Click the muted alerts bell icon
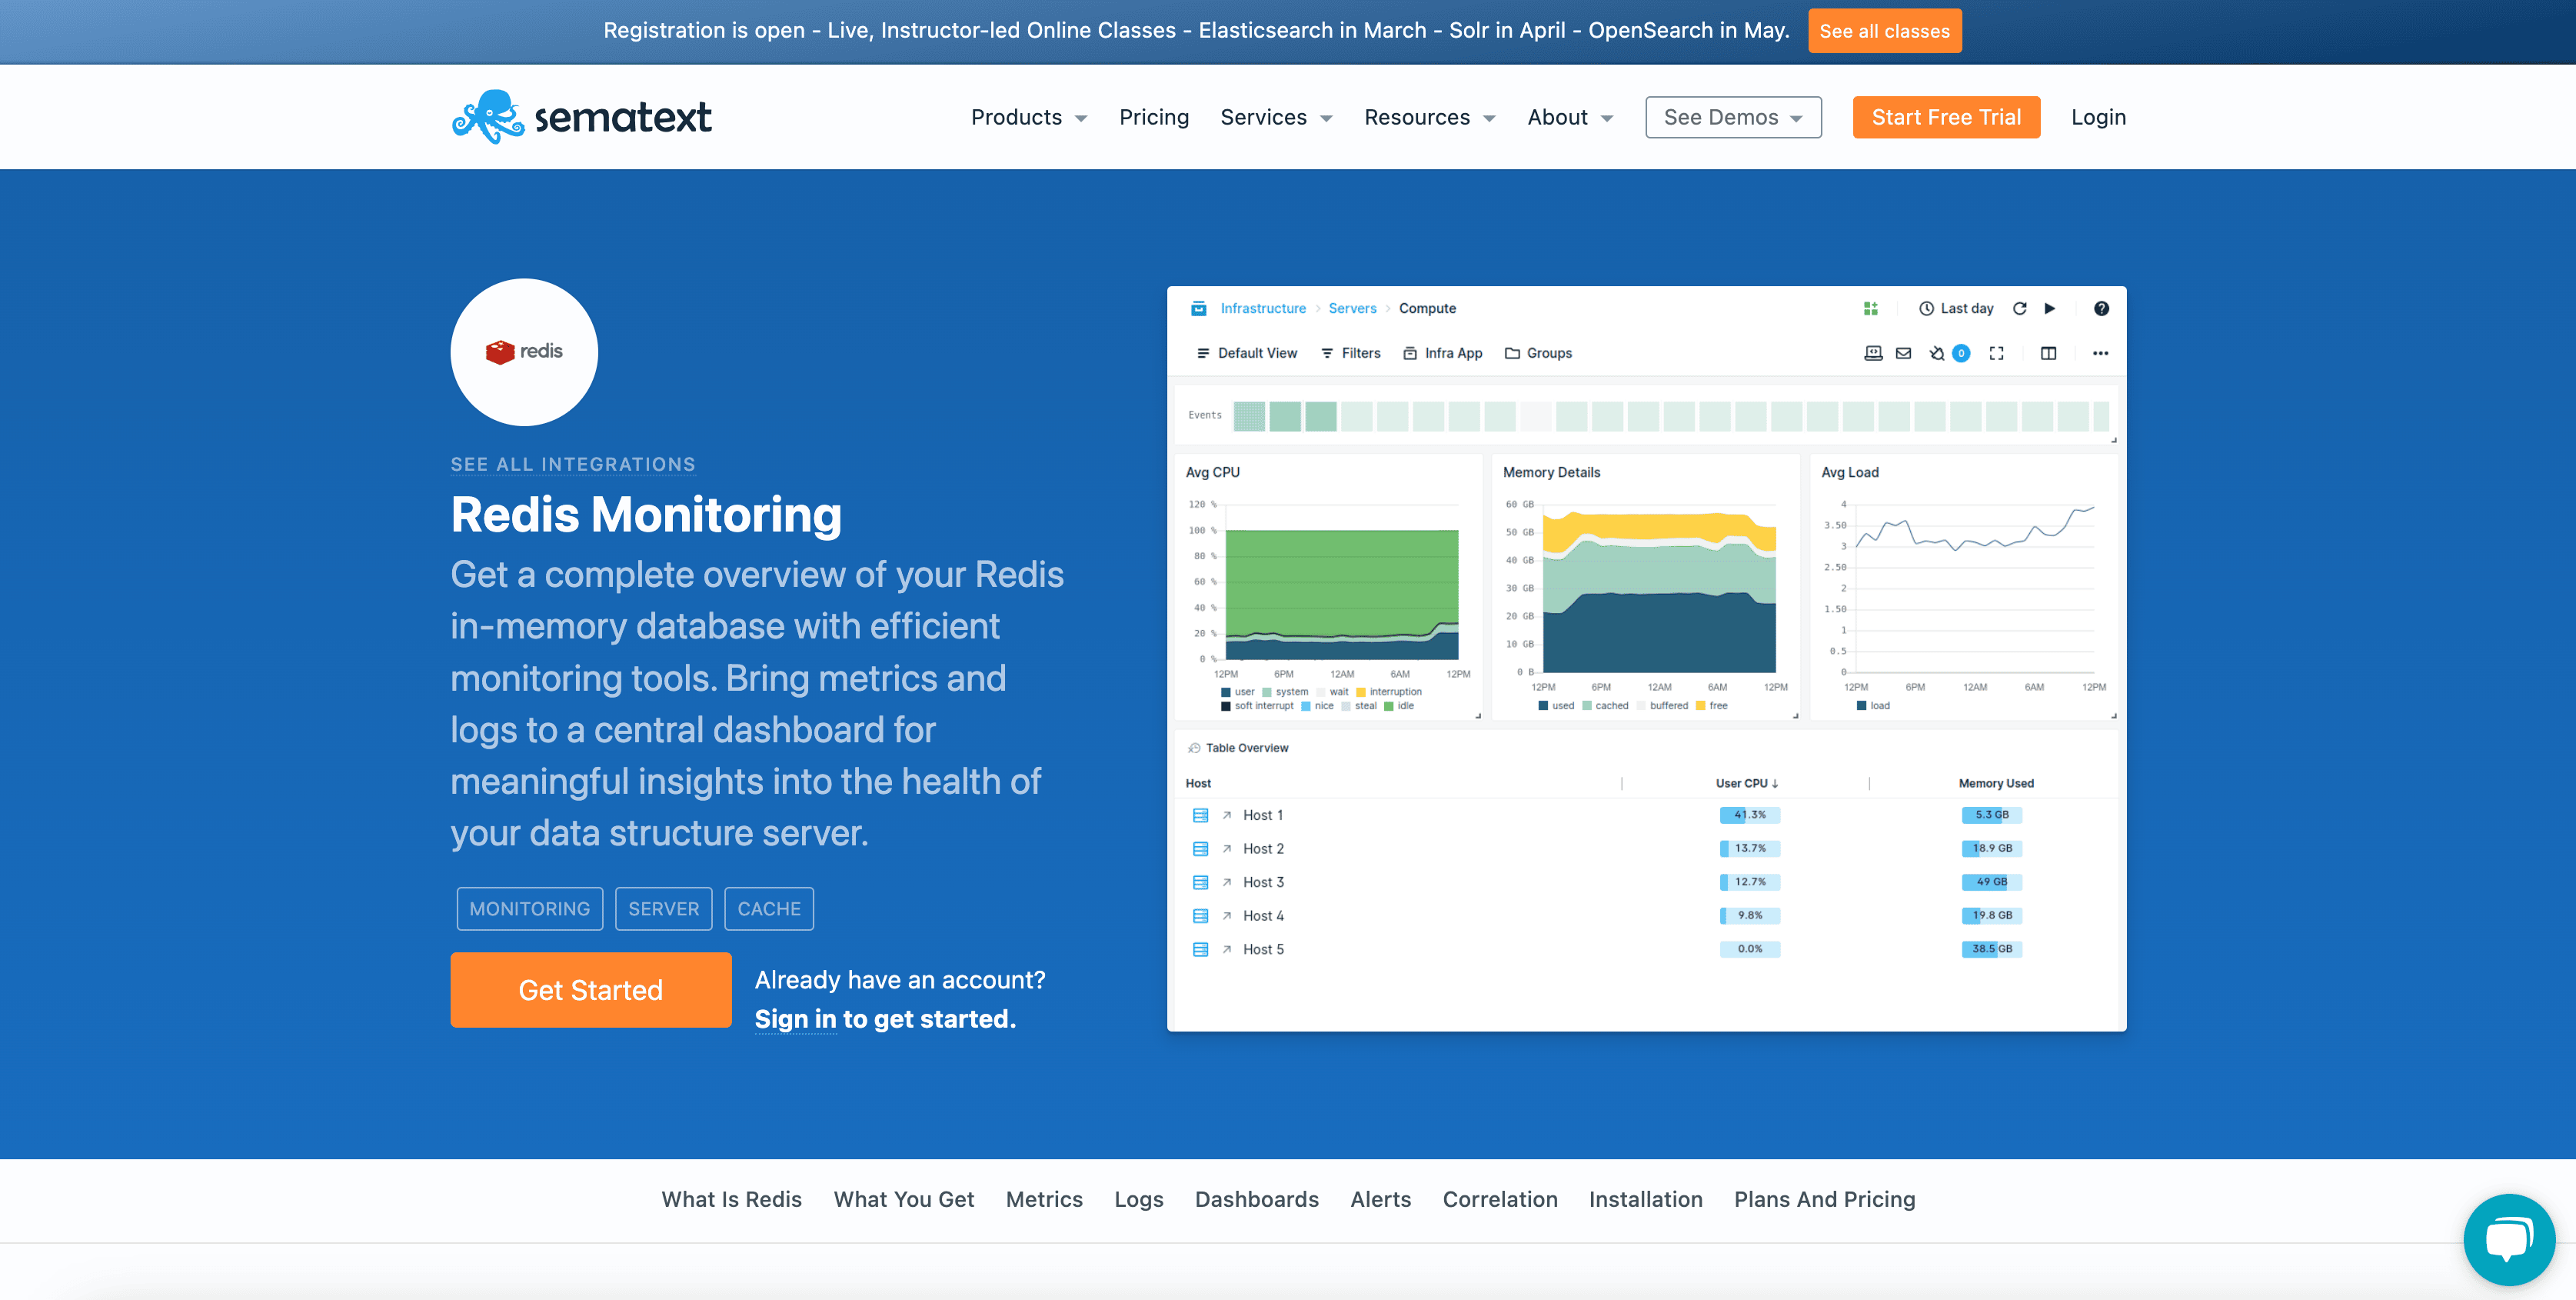This screenshot has height=1300, width=2576. click(x=1936, y=353)
